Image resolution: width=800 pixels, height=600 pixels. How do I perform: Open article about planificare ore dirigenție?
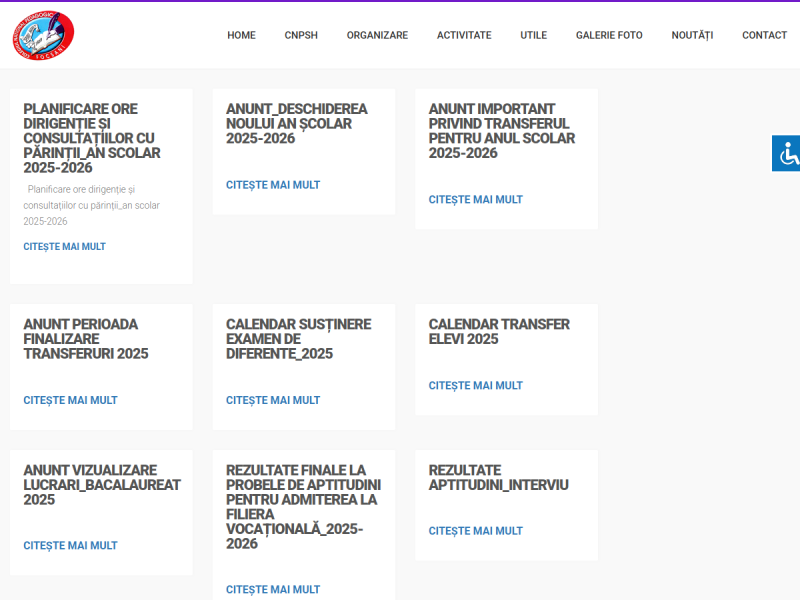pyautogui.click(x=64, y=246)
